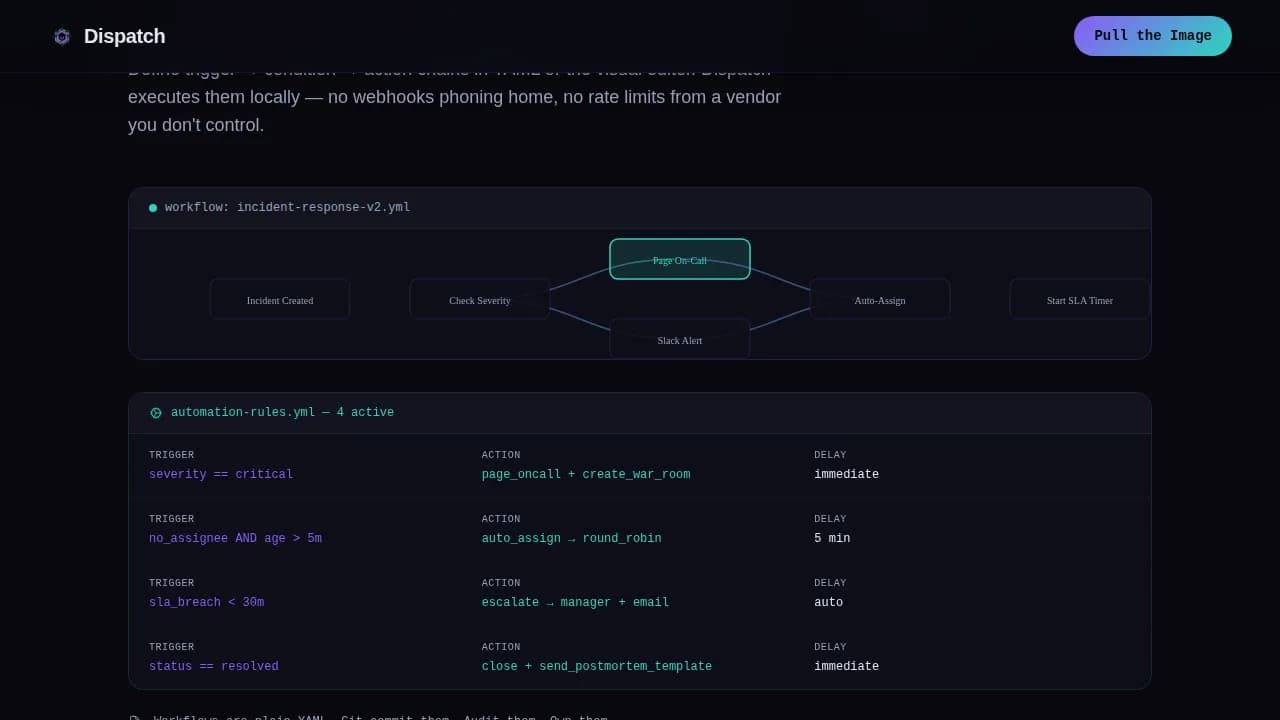This screenshot has height=720, width=1280.
Task: Toggle the sla_breach < 30m rule
Action: click(206, 602)
